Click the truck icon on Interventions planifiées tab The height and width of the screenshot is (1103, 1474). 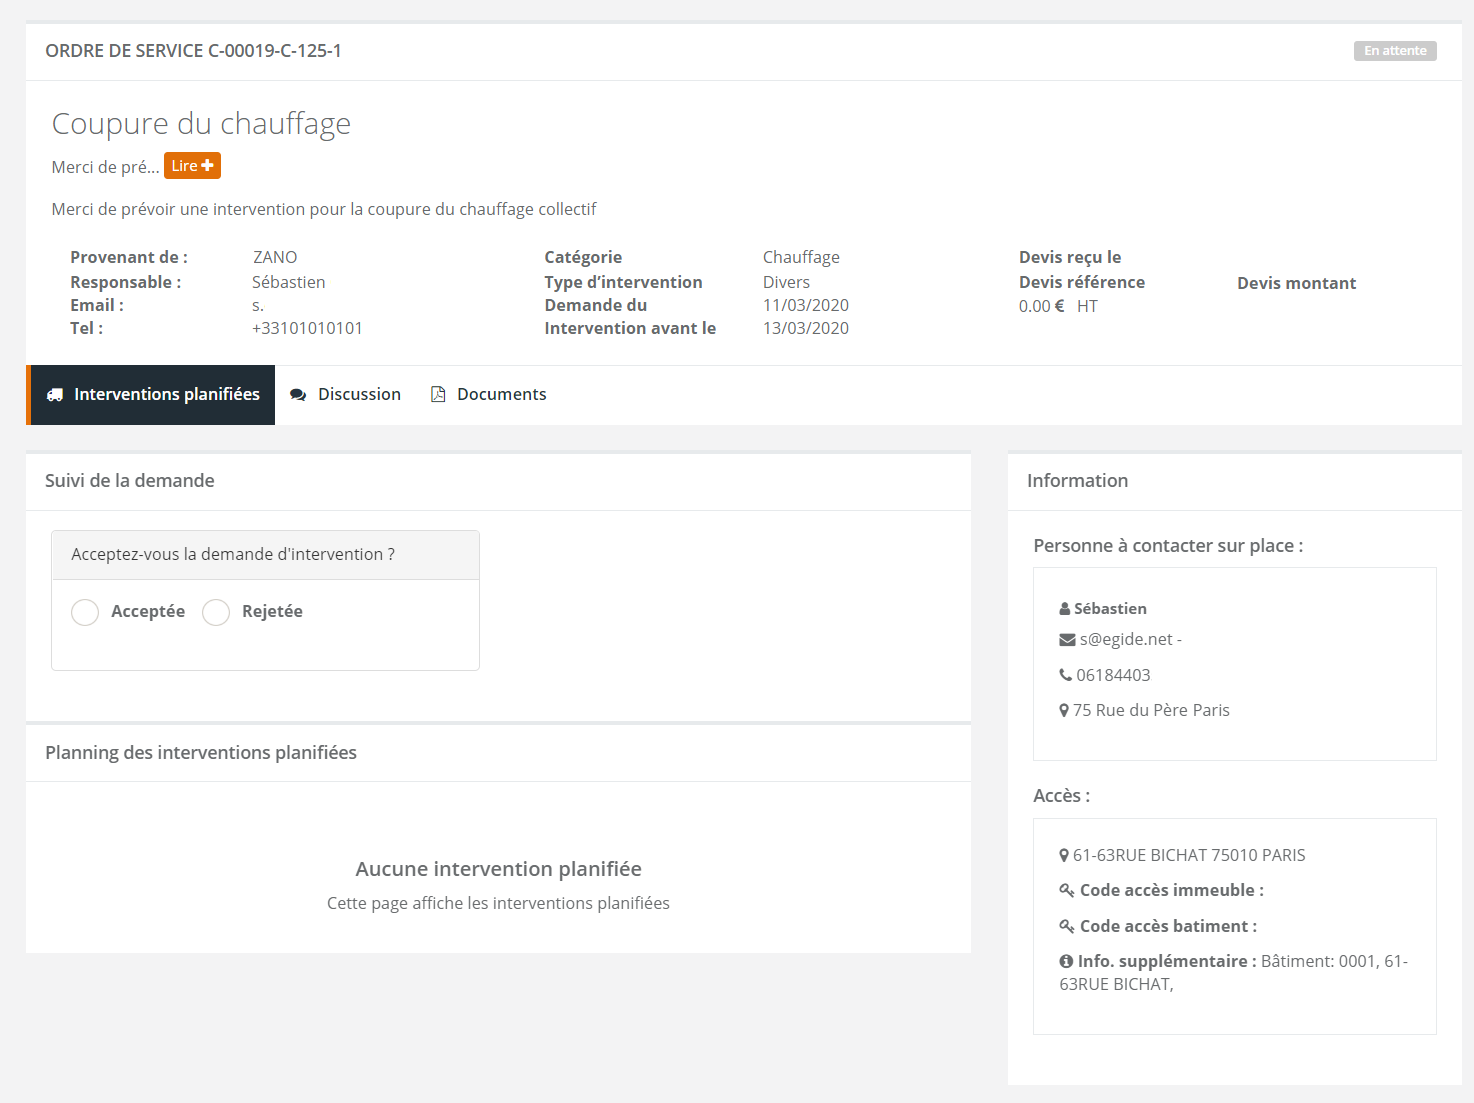pyautogui.click(x=55, y=395)
